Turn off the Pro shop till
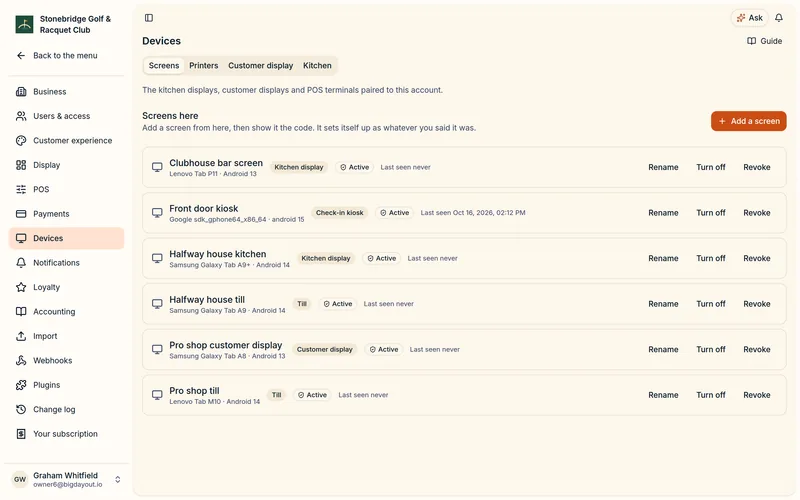Image resolution: width=800 pixels, height=500 pixels. tap(711, 395)
